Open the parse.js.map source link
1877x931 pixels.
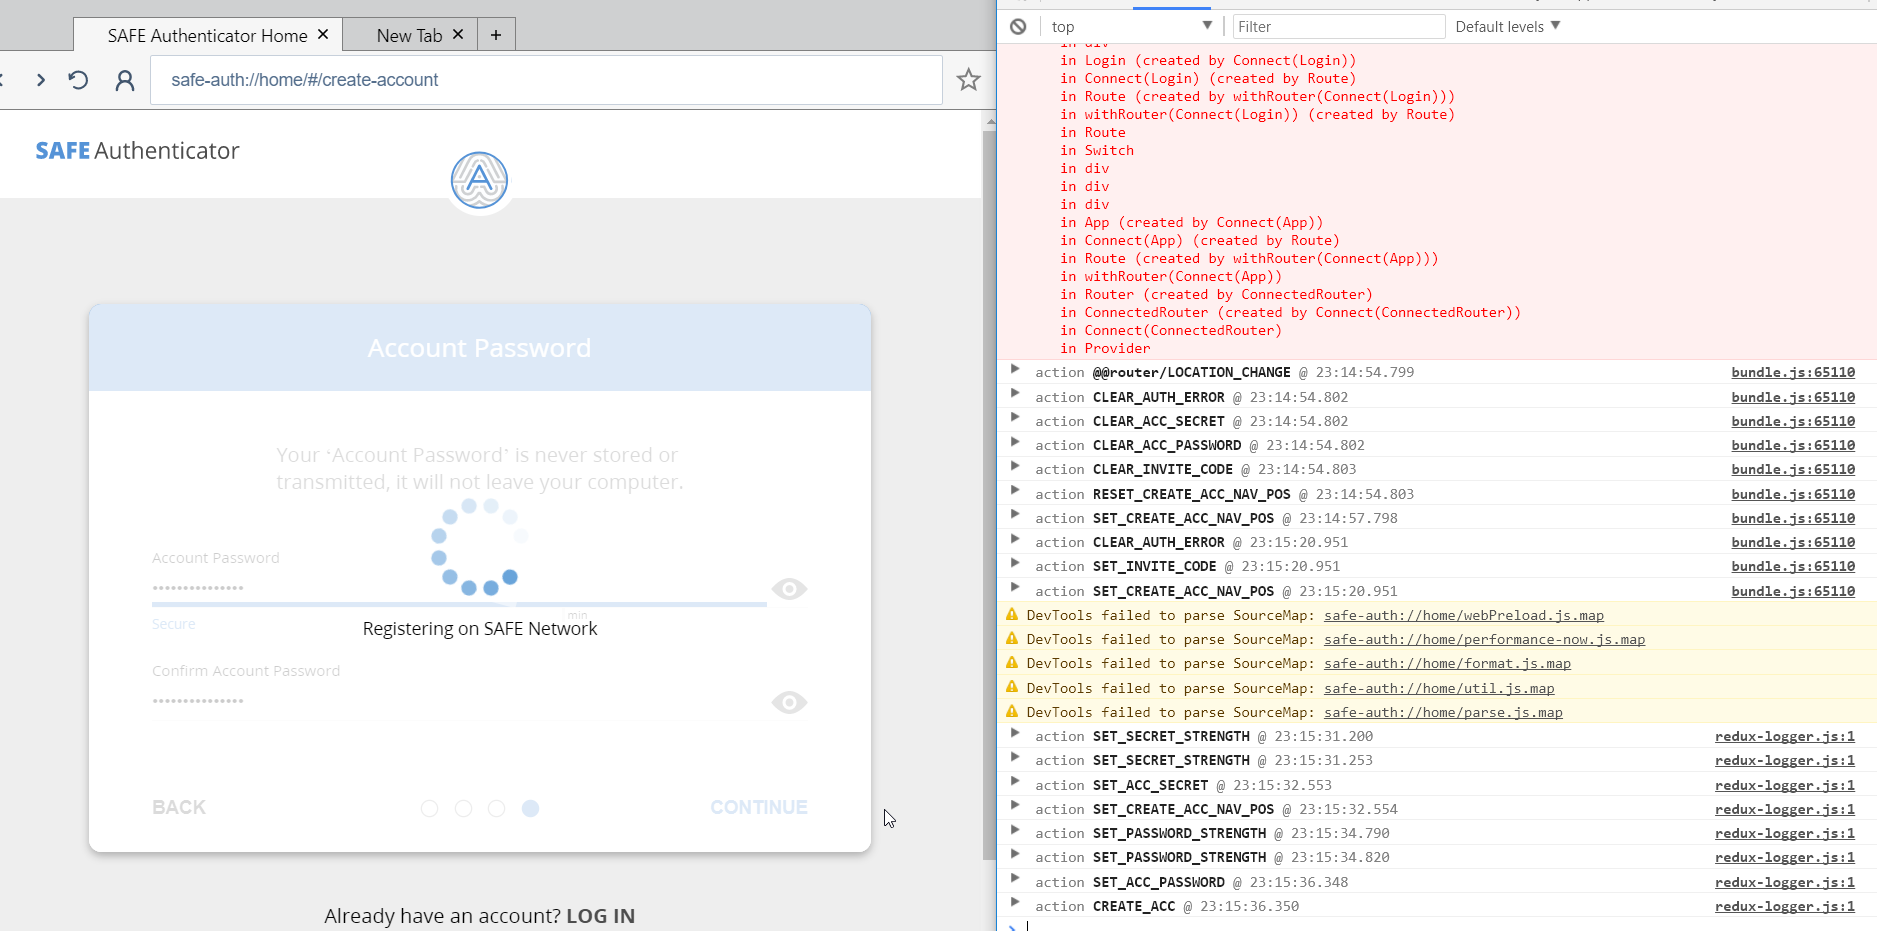click(x=1443, y=712)
